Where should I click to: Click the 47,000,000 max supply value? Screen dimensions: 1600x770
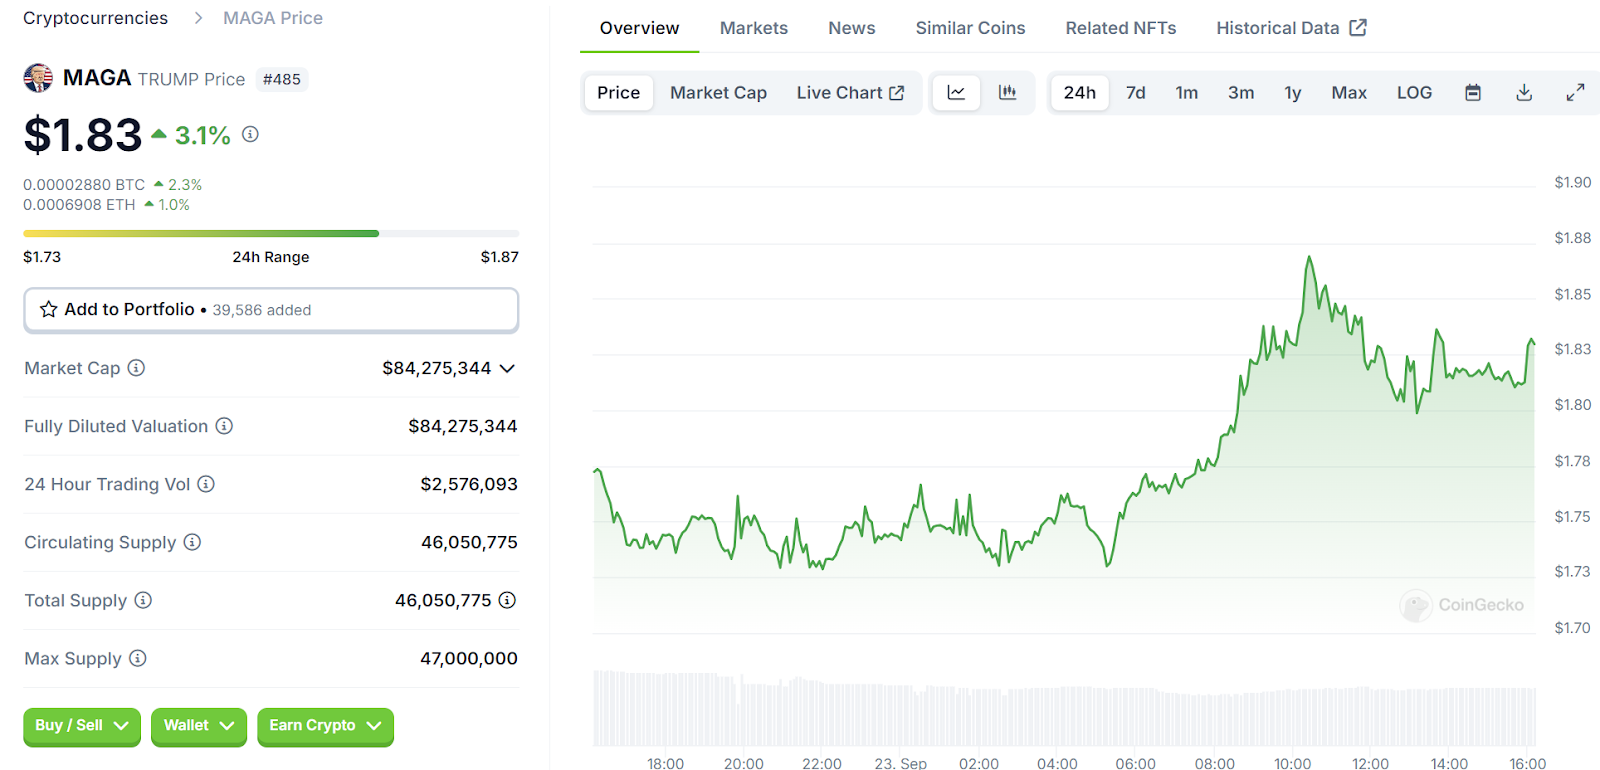[x=469, y=658]
